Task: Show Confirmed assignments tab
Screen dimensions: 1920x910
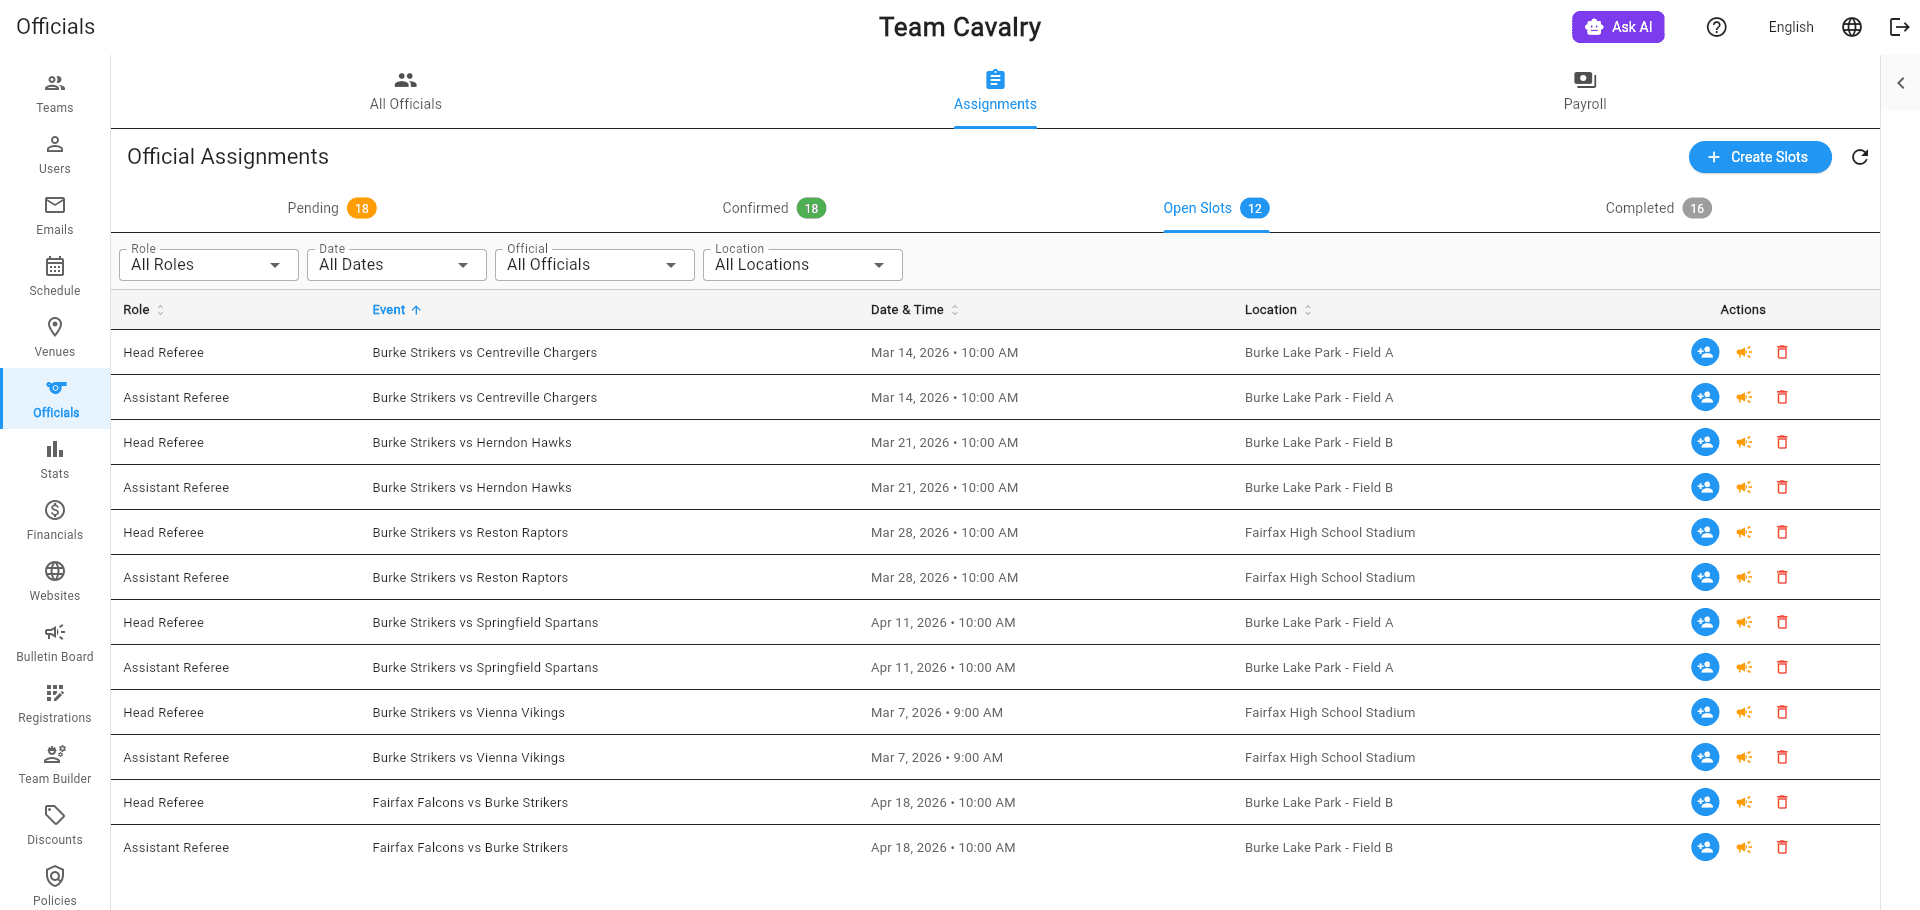Action: pyautogui.click(x=773, y=208)
